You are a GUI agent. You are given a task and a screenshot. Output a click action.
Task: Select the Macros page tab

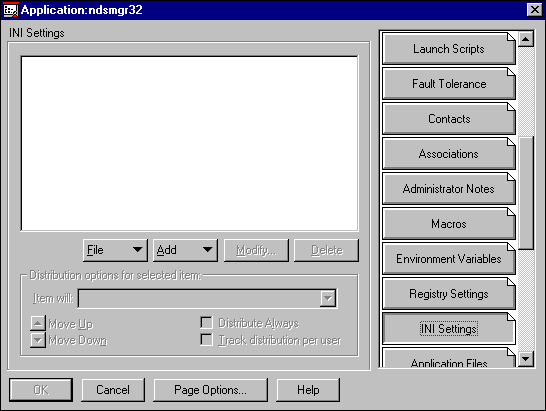[x=449, y=224]
